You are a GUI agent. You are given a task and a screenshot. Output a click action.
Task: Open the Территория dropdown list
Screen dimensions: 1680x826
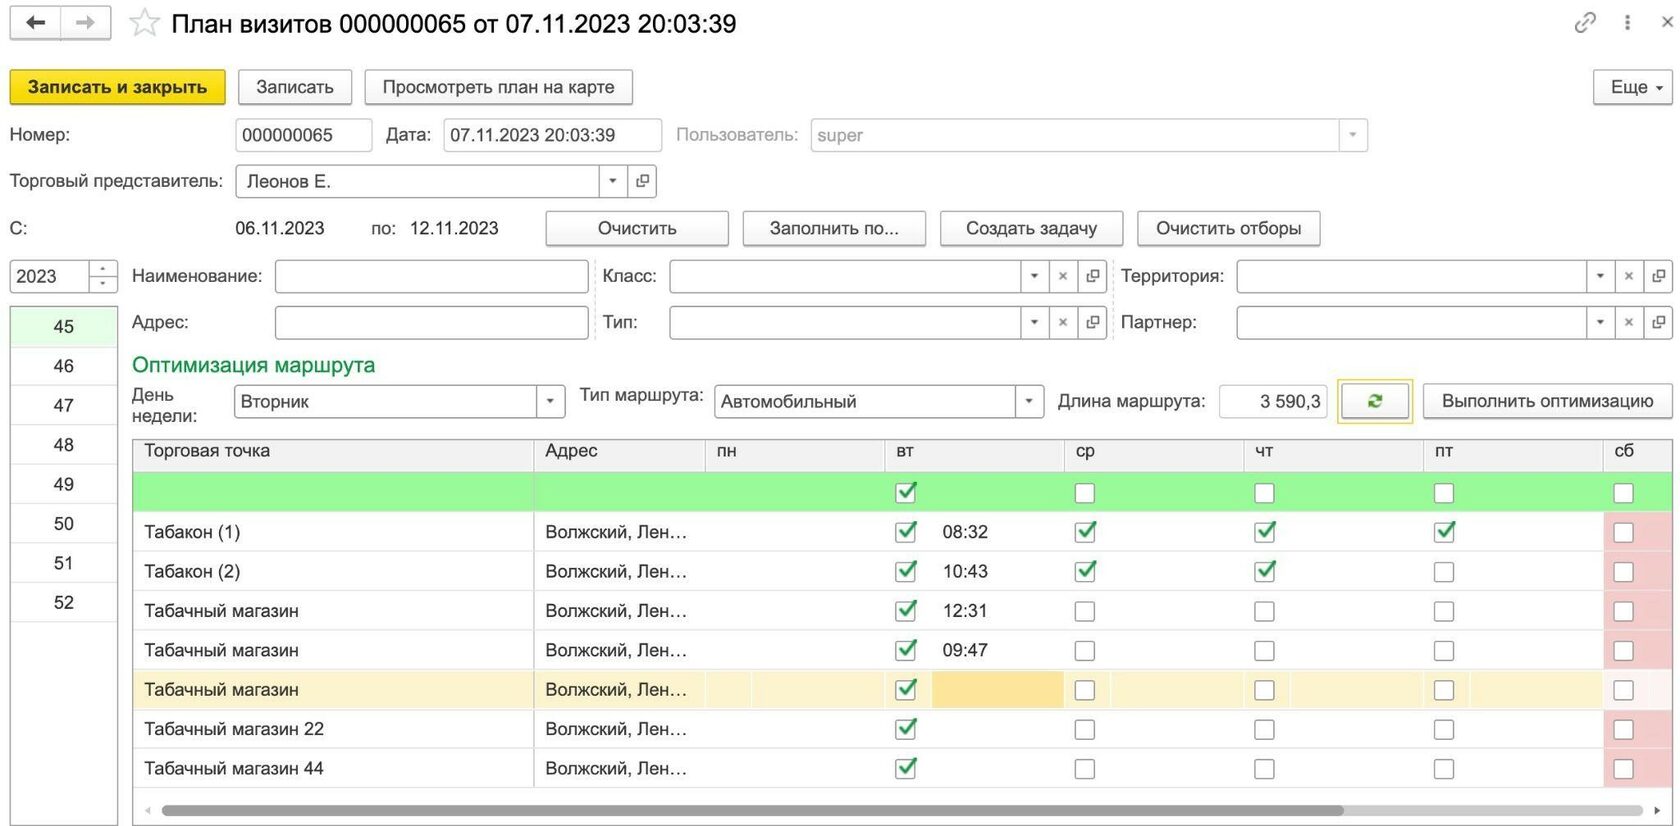tap(1600, 276)
